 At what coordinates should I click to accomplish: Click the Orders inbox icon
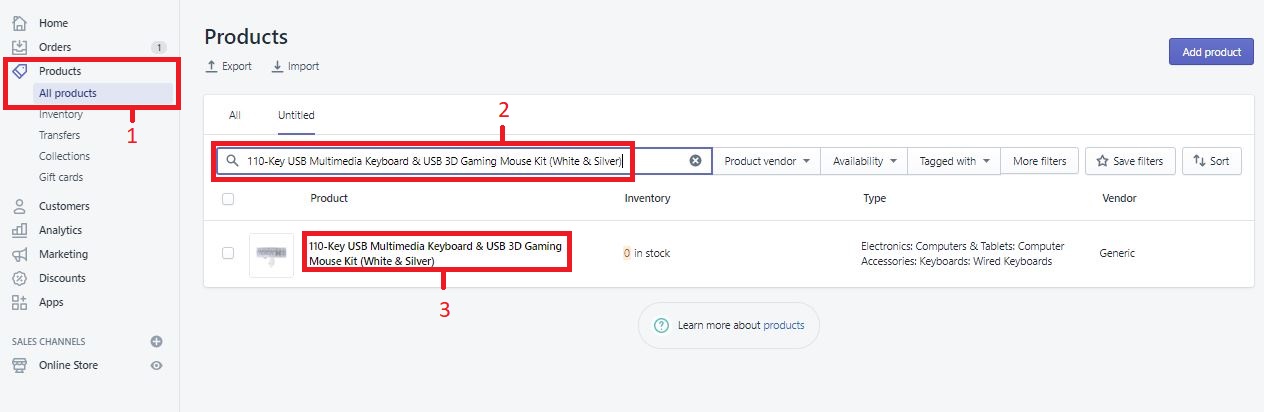click(x=19, y=47)
